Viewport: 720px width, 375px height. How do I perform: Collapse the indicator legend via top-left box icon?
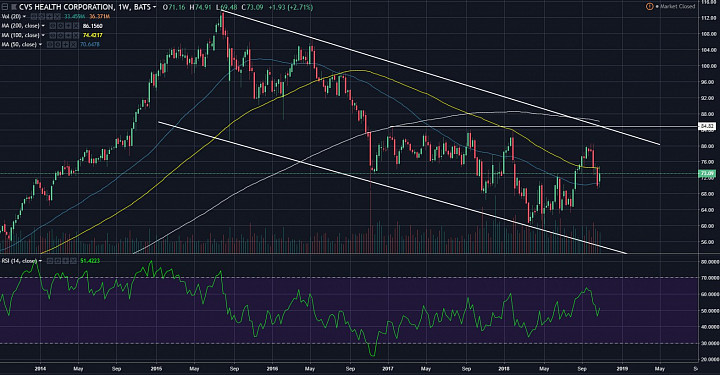click(5, 7)
